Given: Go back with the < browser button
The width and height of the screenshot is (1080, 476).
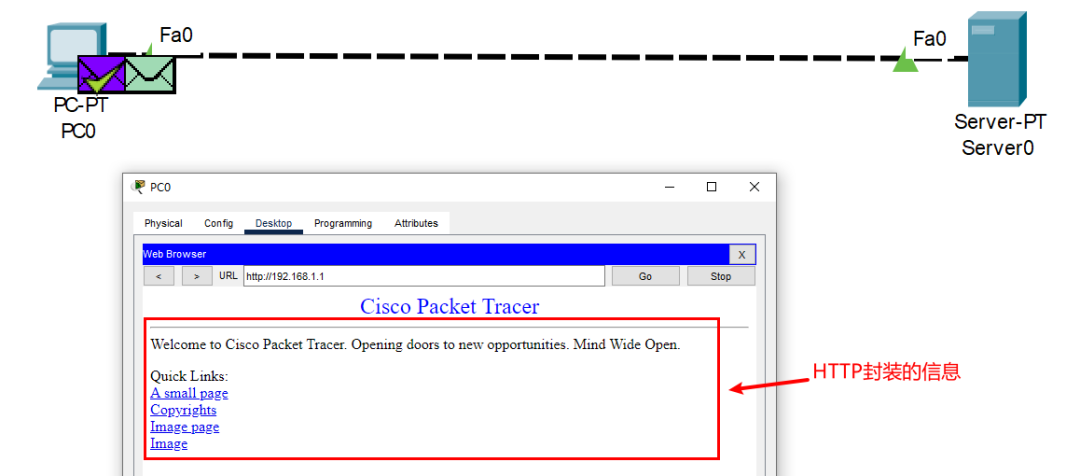Looking at the screenshot, I should 159,276.
